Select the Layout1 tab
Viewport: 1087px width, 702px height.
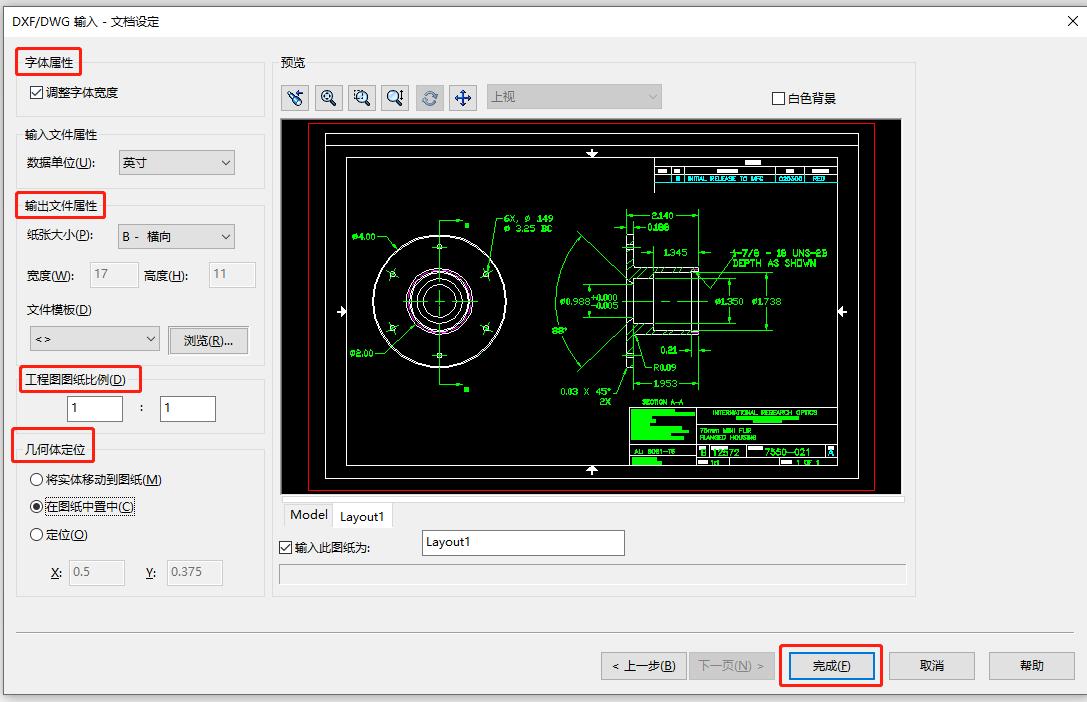[362, 515]
